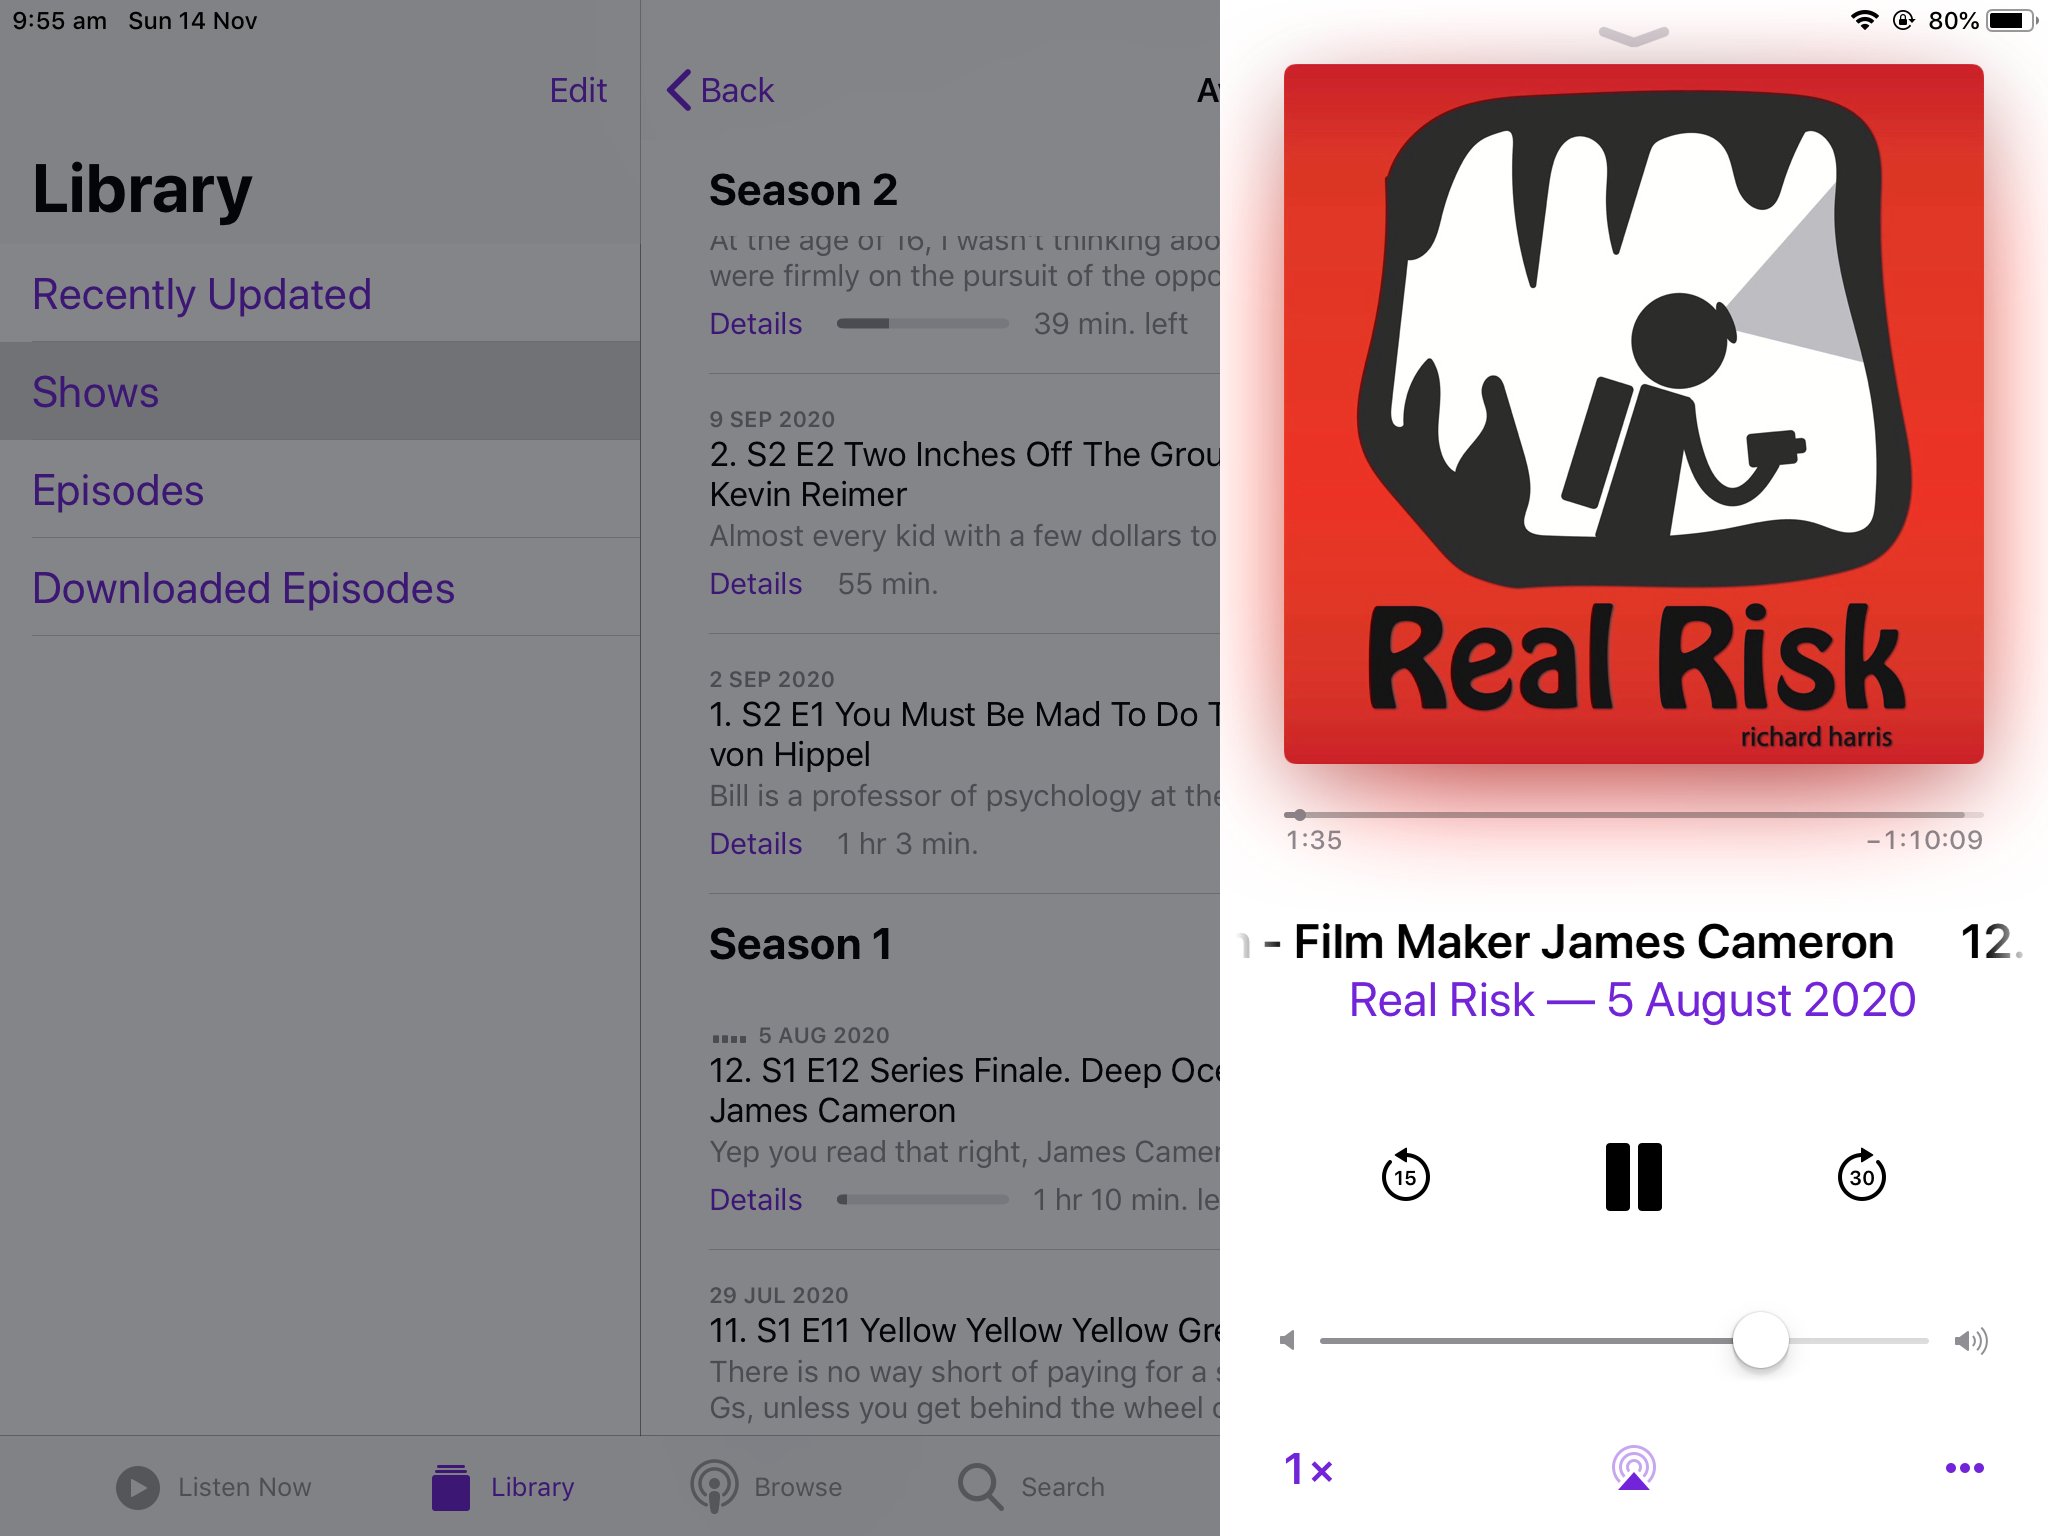Tap elapsed time 1:35

click(1313, 840)
